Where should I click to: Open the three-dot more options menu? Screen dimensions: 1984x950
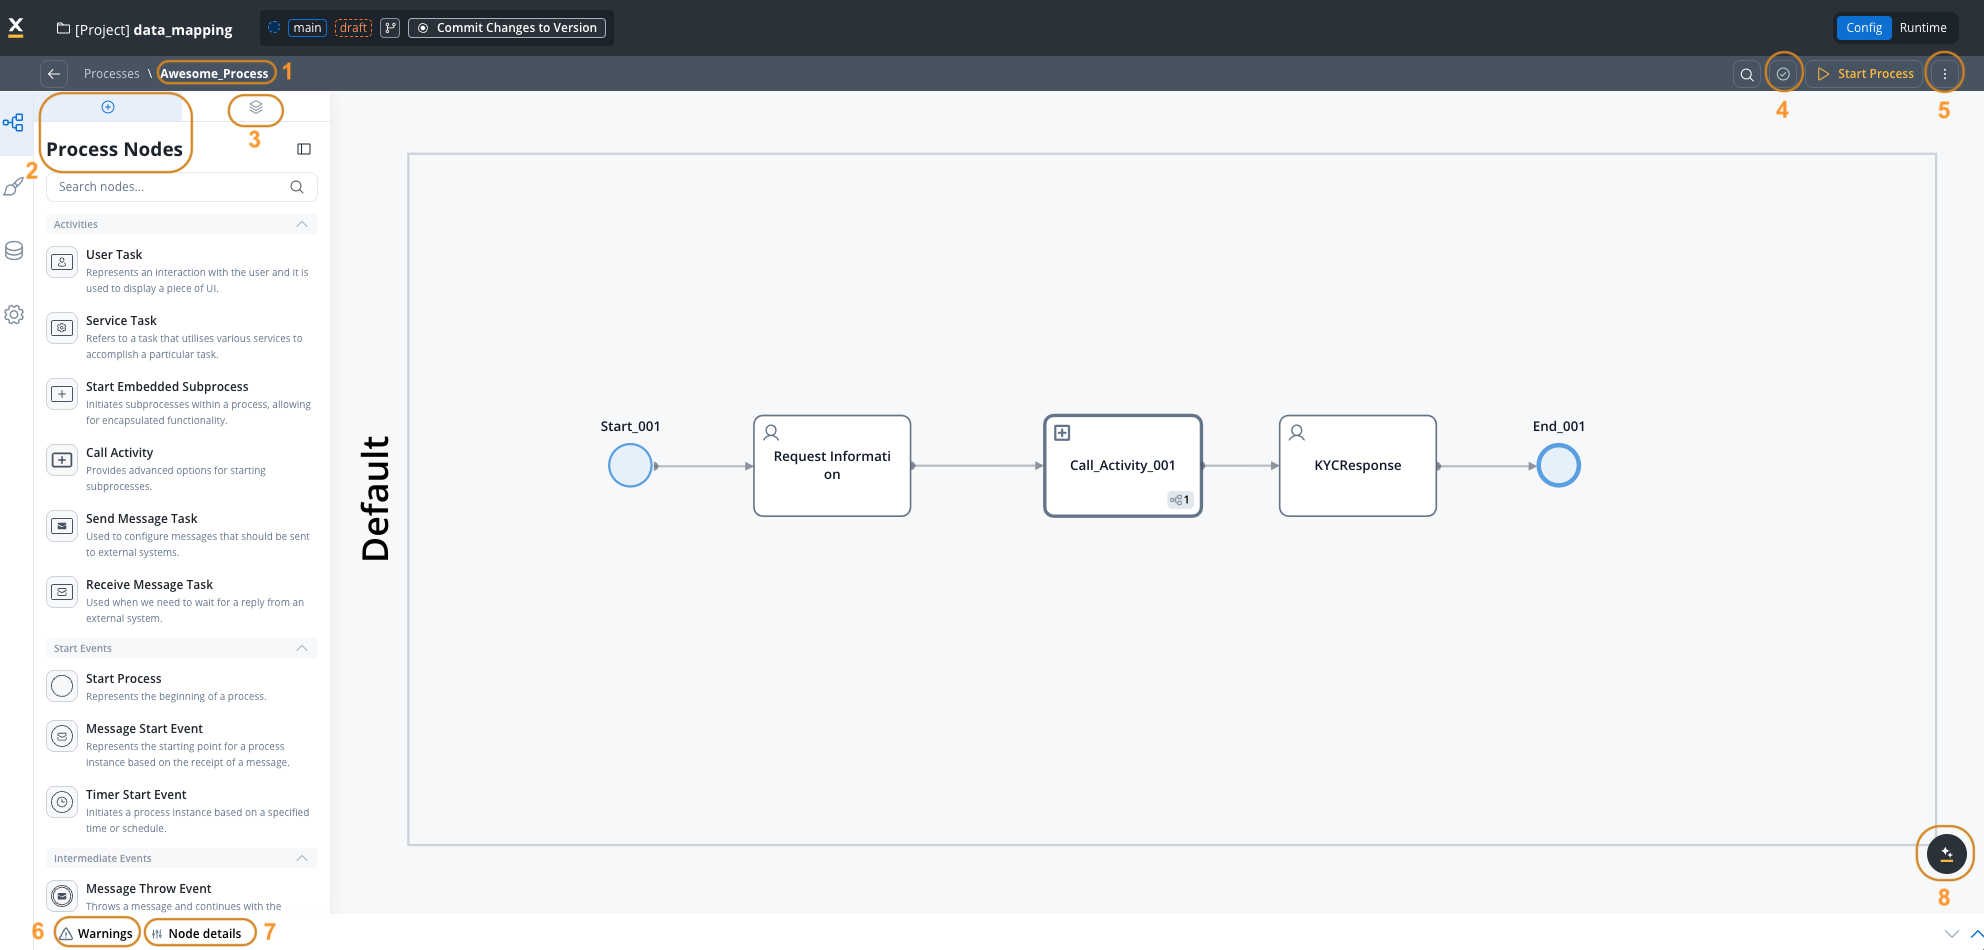coord(1944,74)
